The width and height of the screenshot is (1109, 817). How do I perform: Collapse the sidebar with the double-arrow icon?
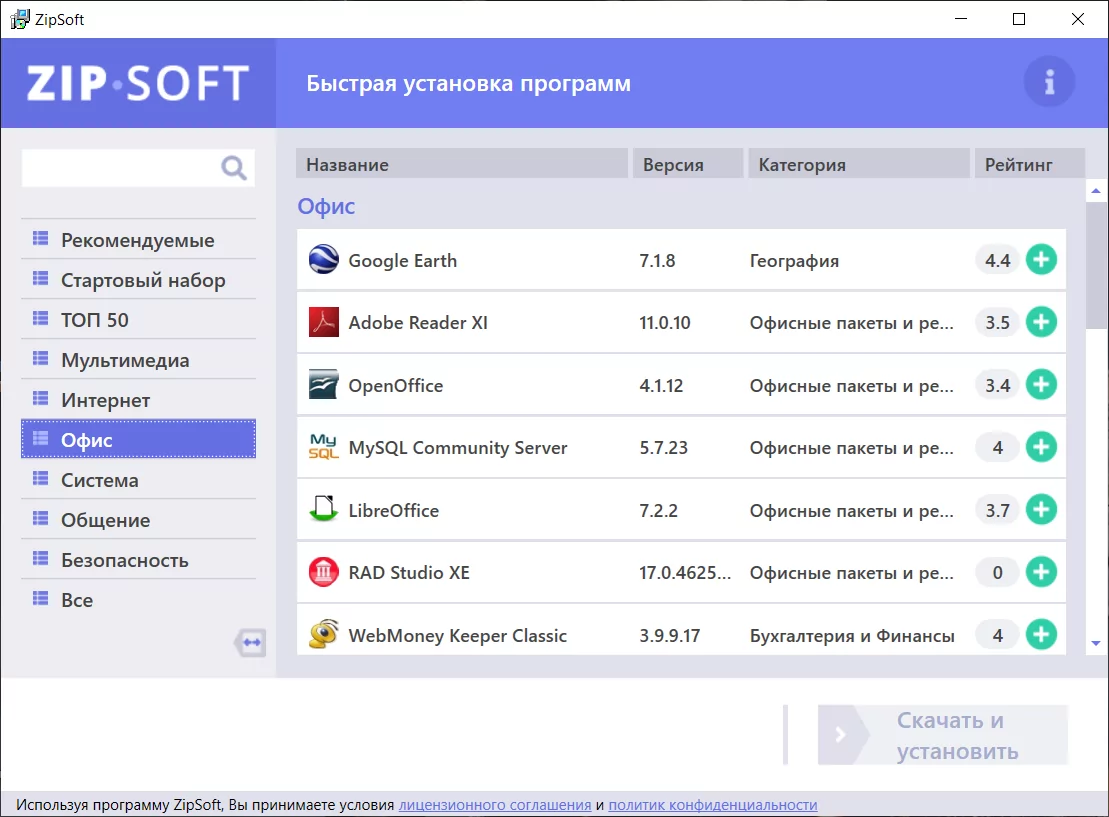pos(250,642)
